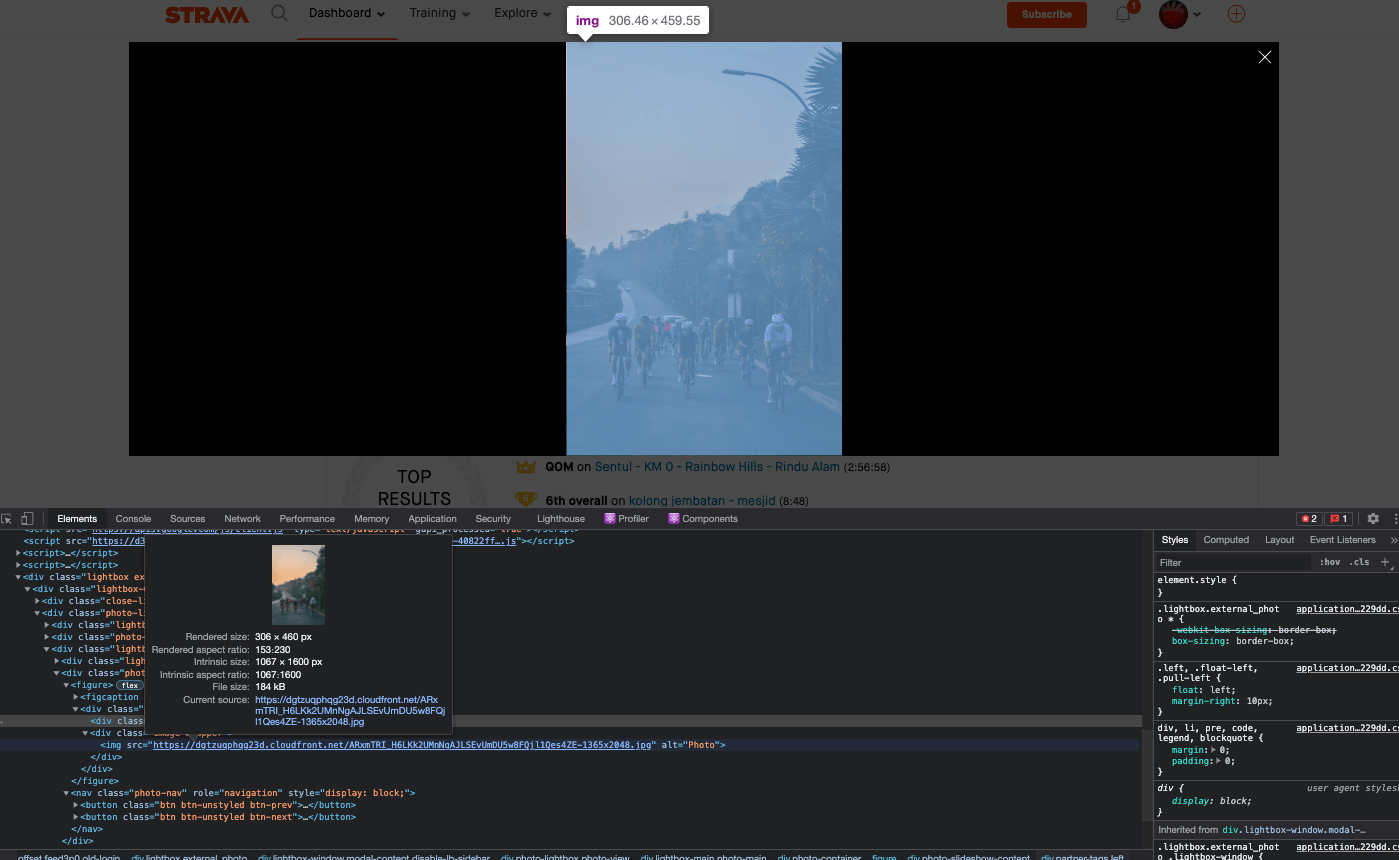Toggle the :hov element state panel
Image resolution: width=1399 pixels, height=860 pixels.
click(x=1330, y=562)
